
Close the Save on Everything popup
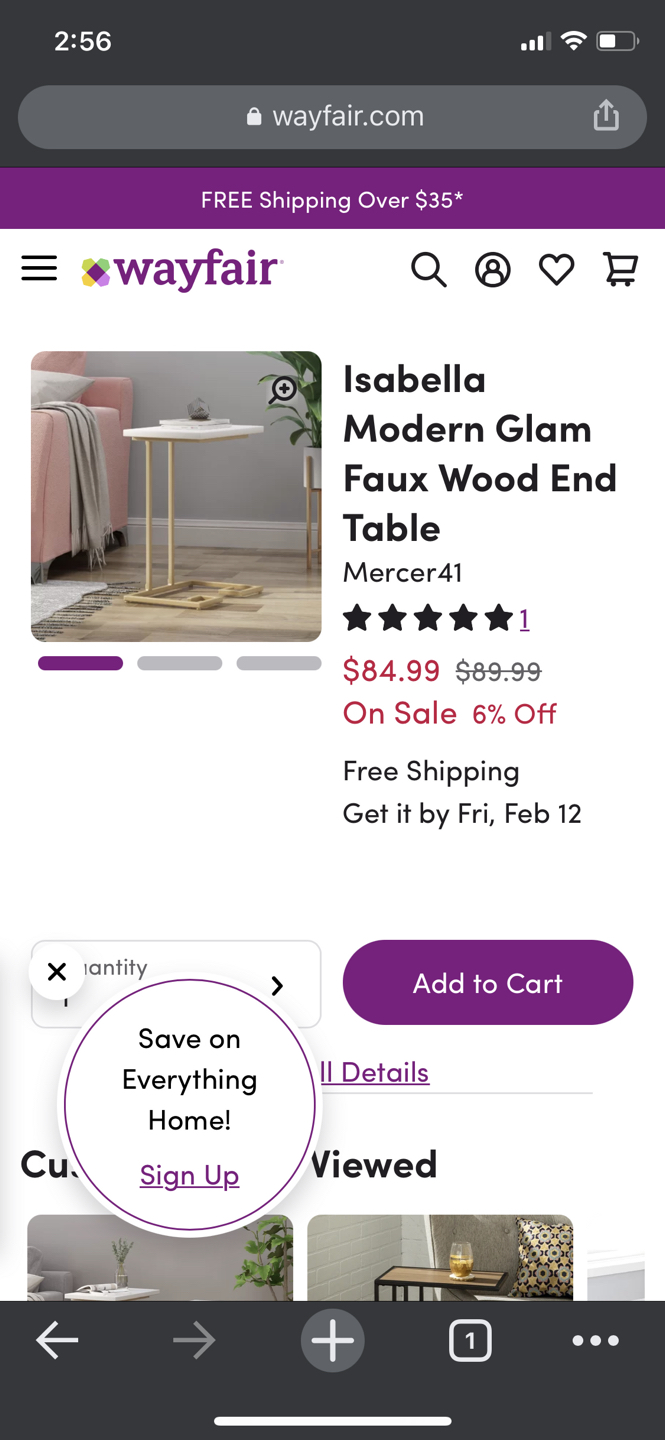57,971
